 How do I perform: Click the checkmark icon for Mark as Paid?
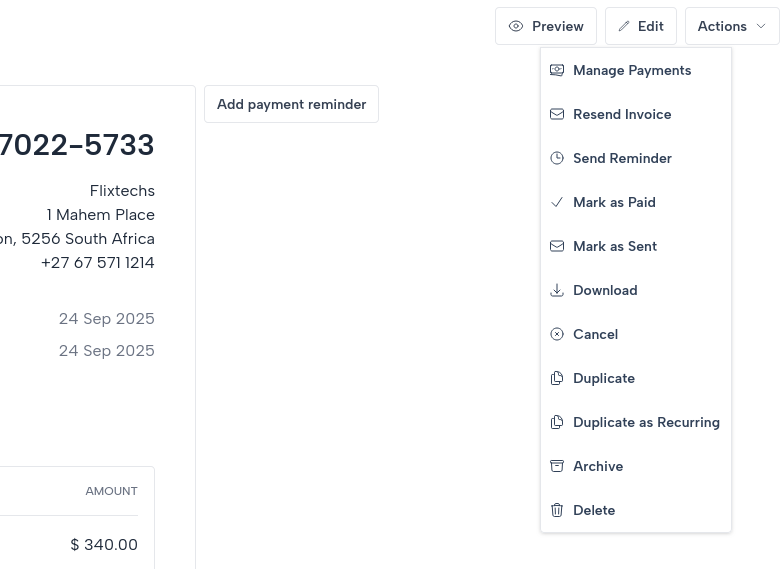click(557, 202)
